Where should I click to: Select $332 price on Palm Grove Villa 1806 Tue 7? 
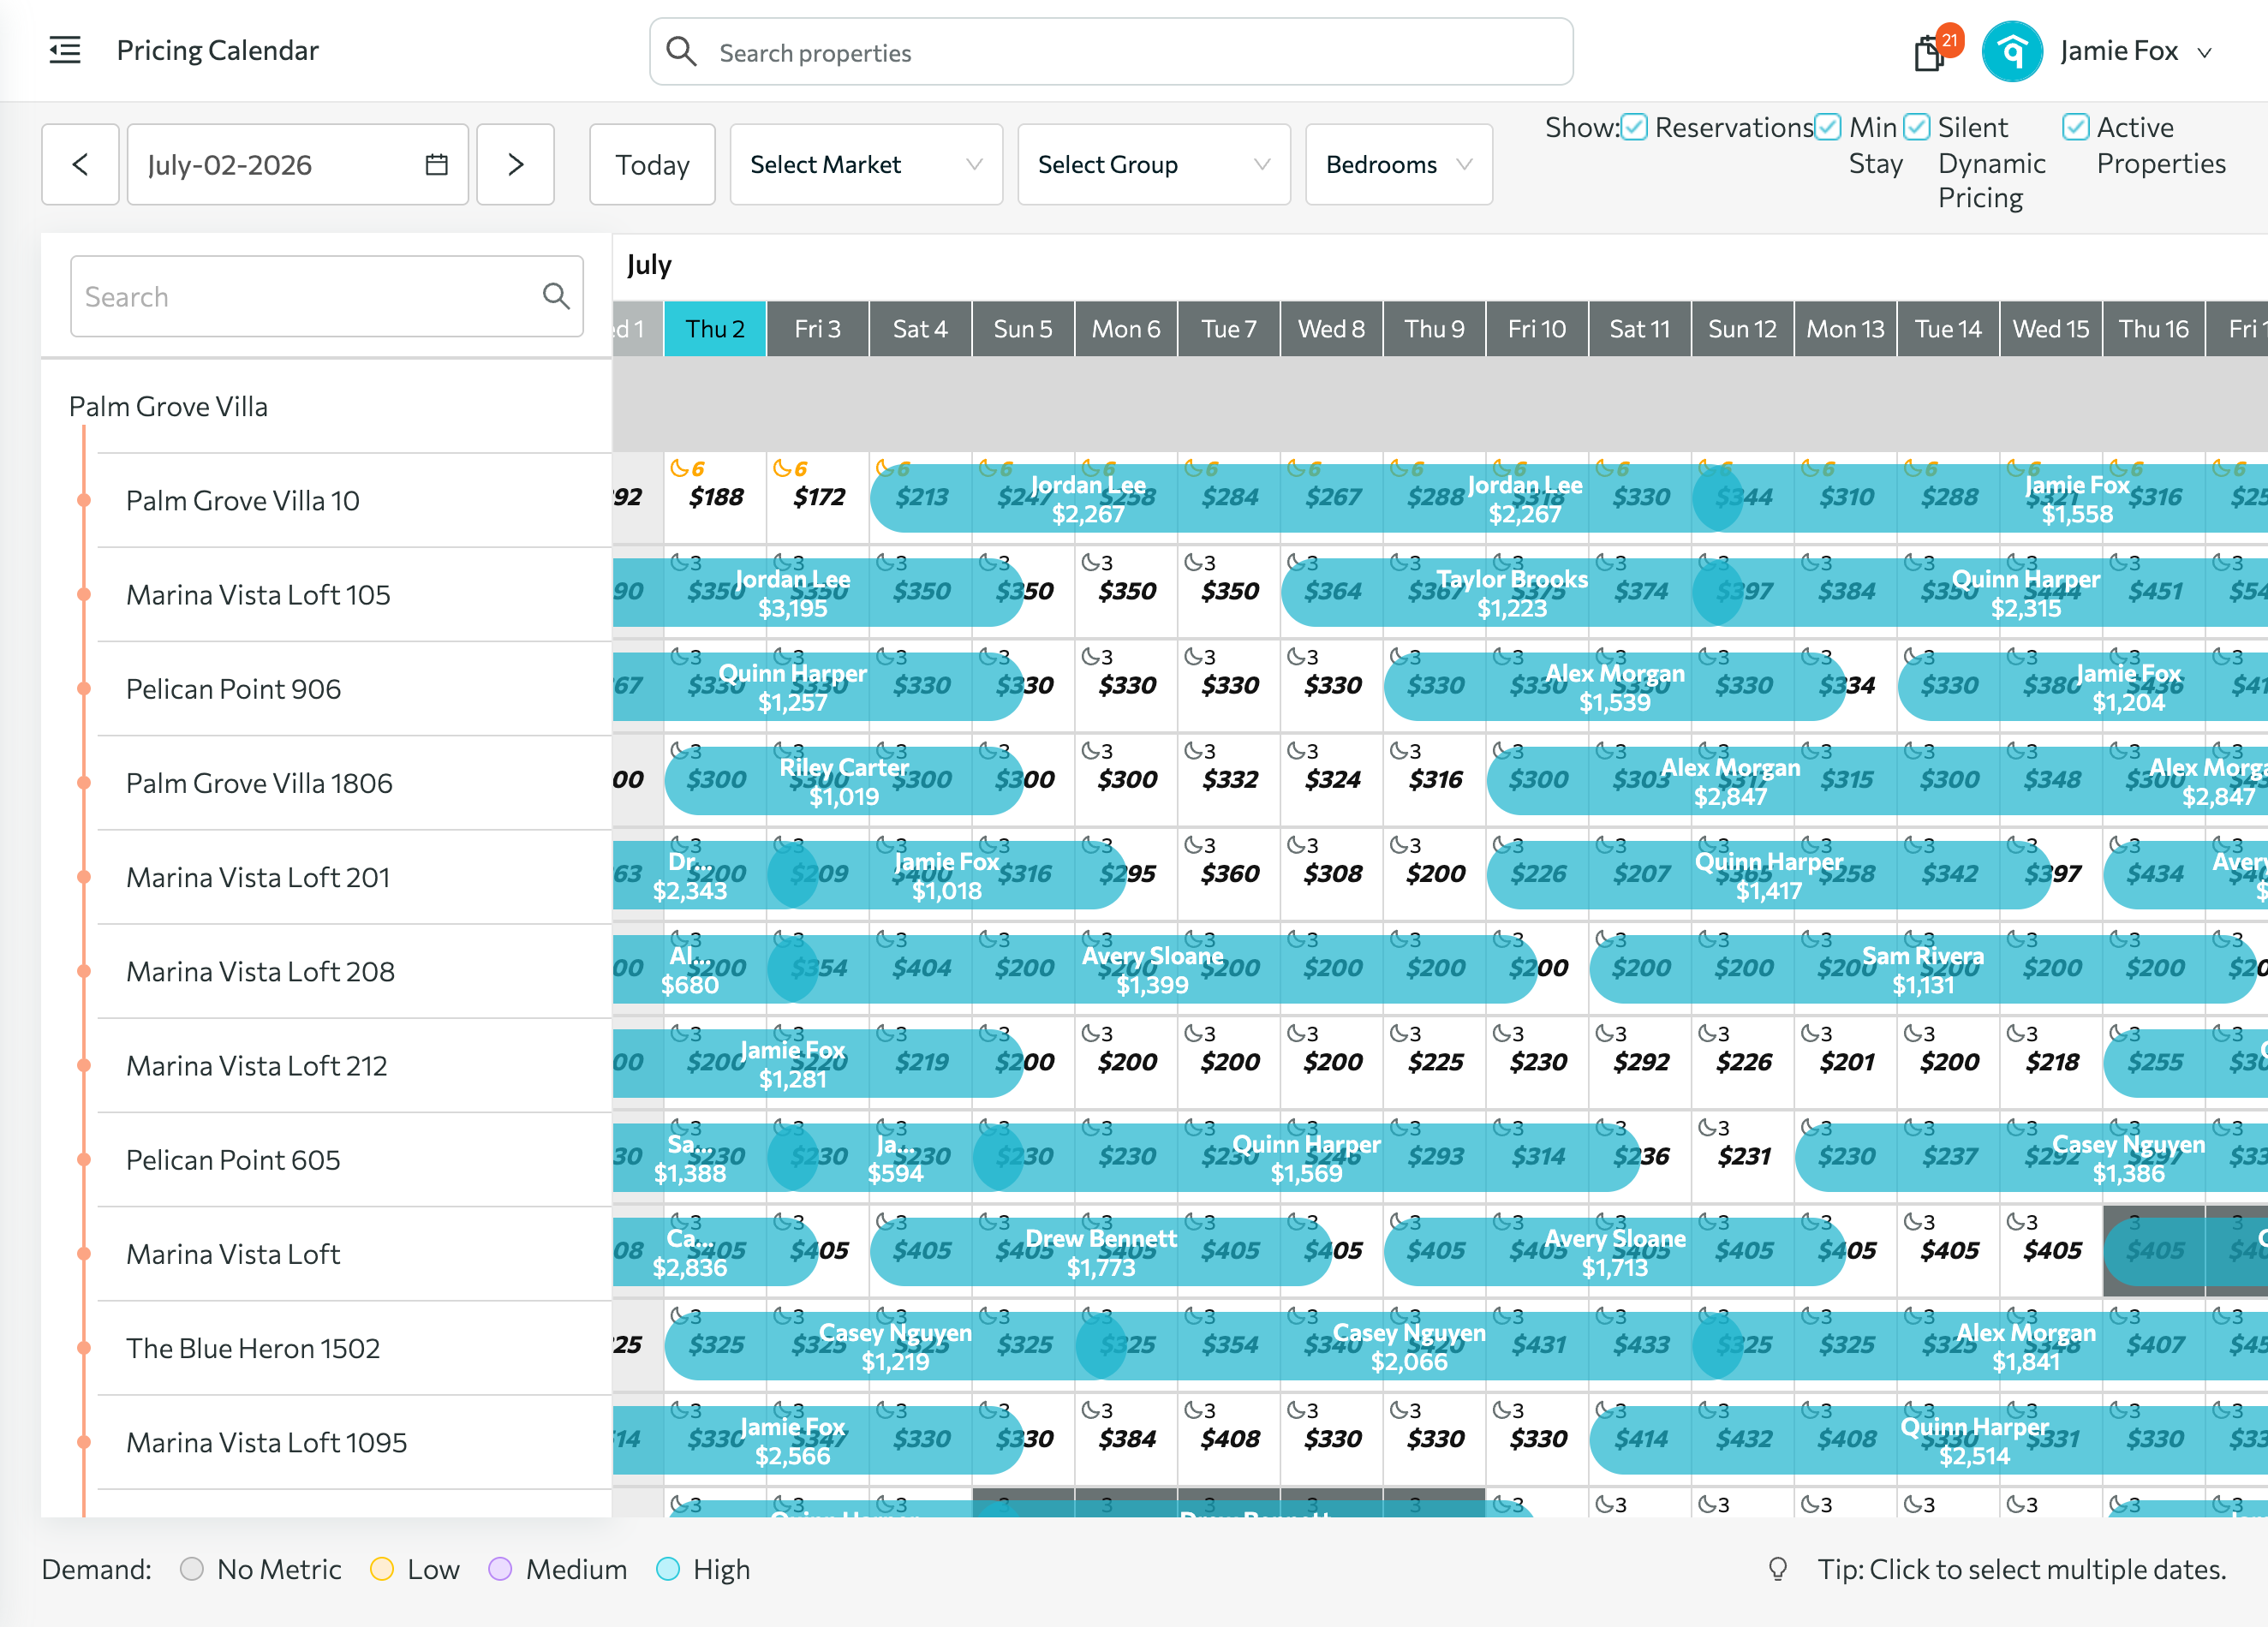(x=1230, y=779)
